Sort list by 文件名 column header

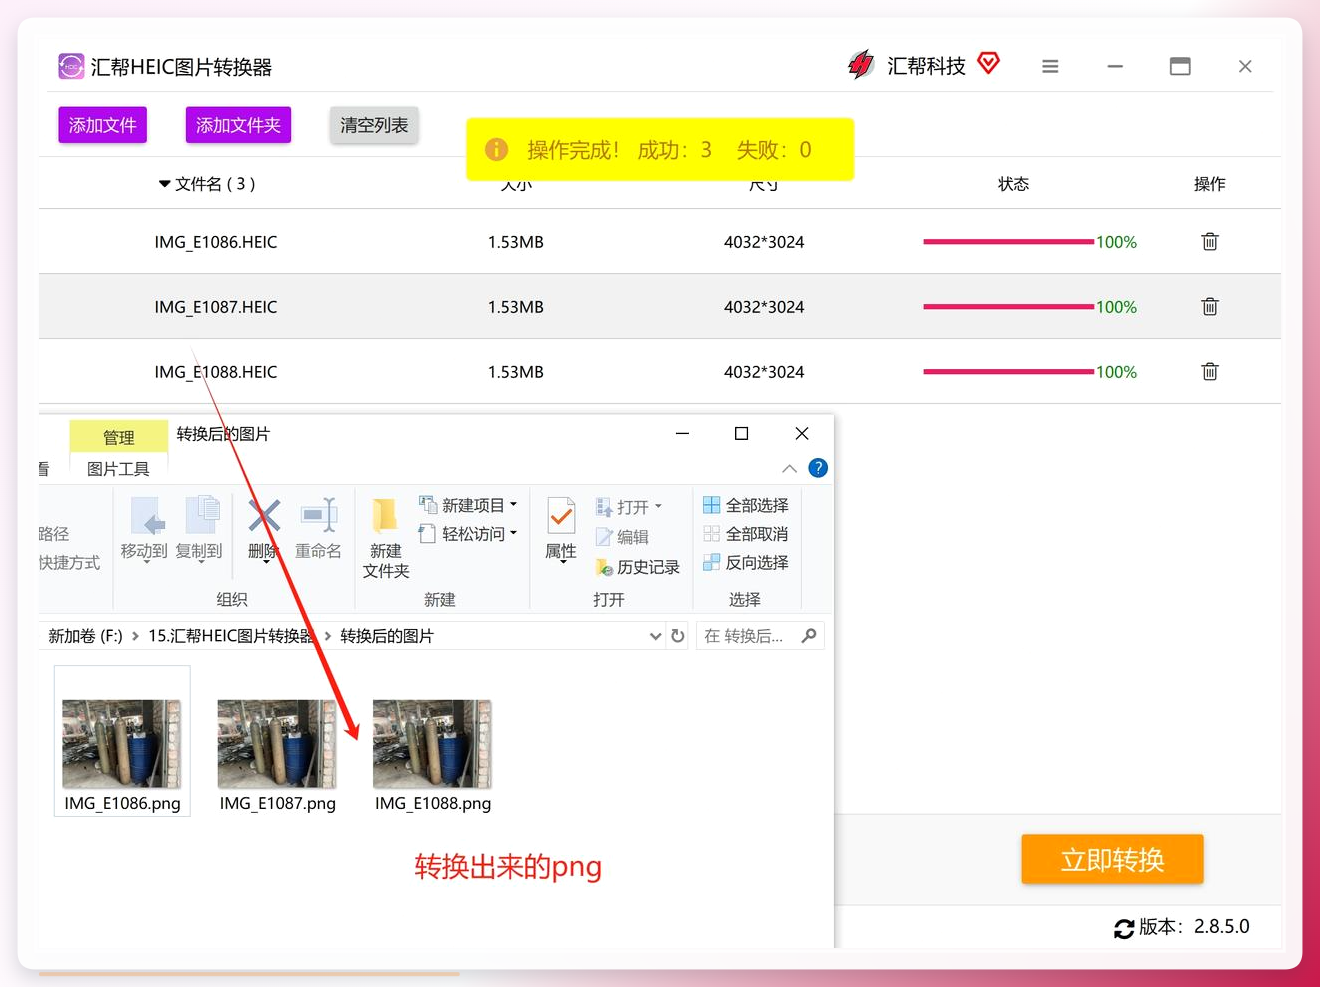(207, 184)
